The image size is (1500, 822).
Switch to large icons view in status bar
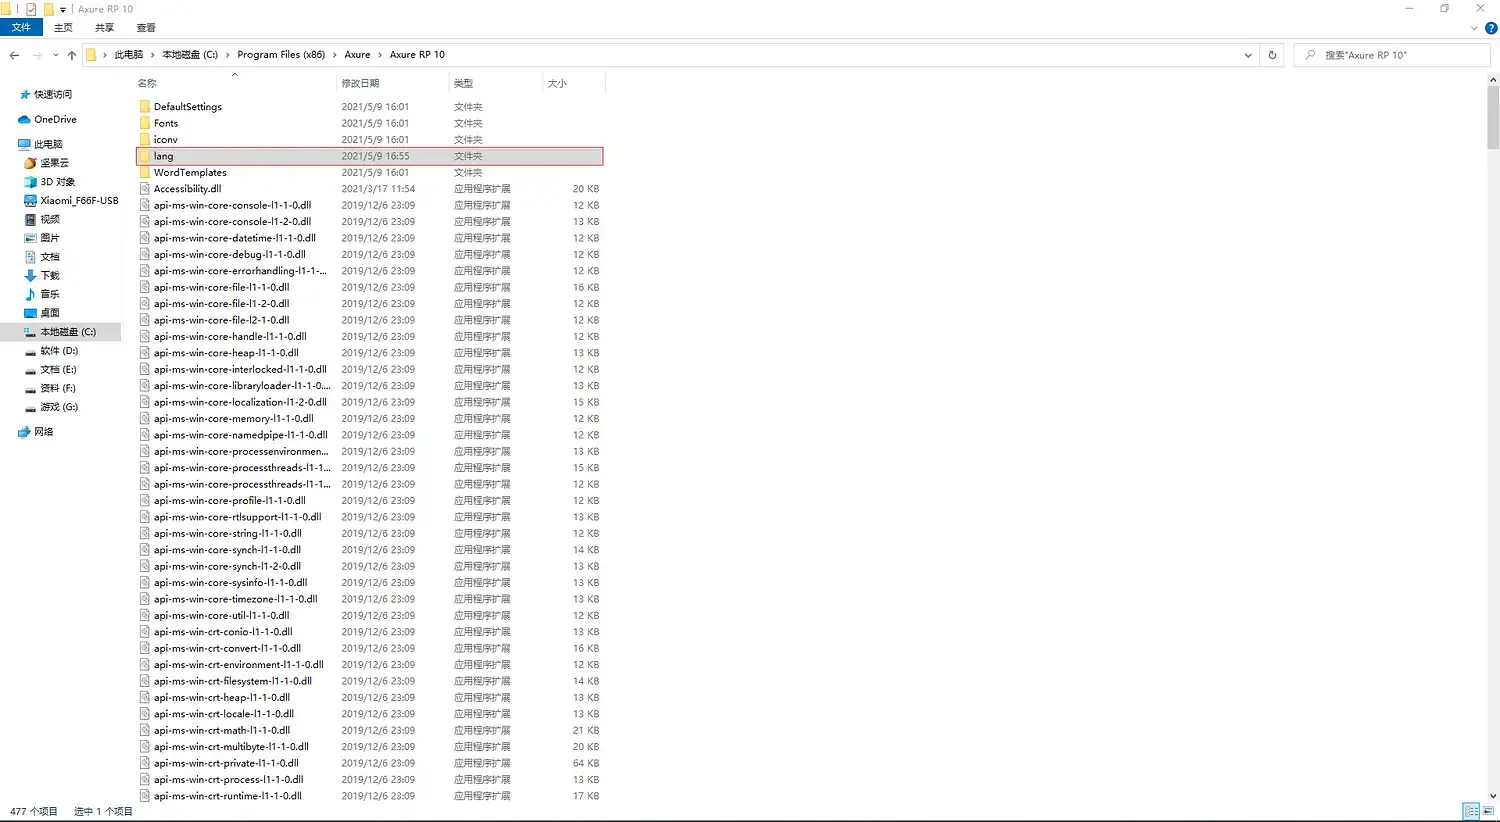pos(1487,811)
